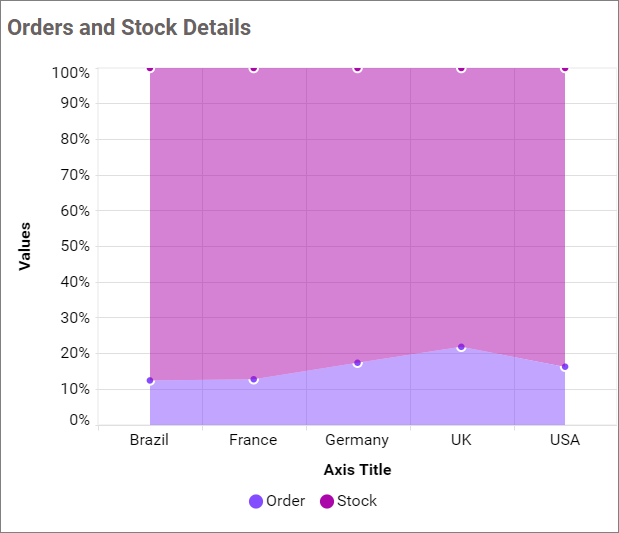Click the Values vertical axis title
Viewport: 619px width, 533px height.
click(25, 246)
